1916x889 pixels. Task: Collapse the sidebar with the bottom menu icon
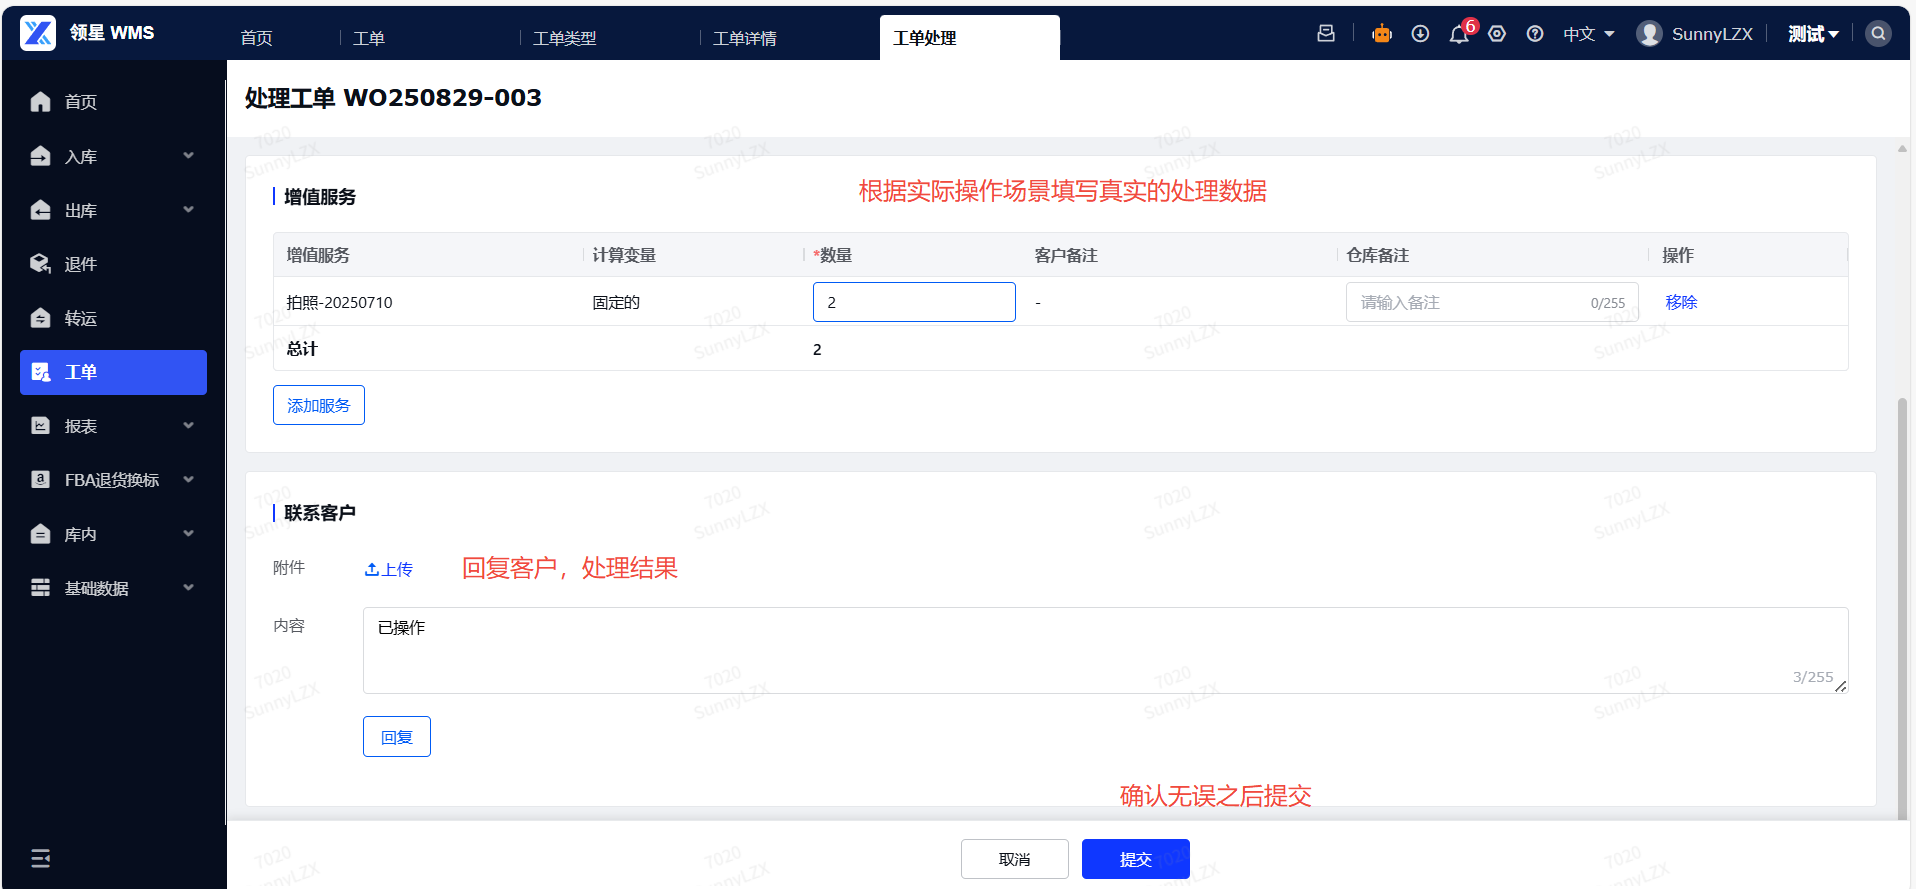coord(40,858)
